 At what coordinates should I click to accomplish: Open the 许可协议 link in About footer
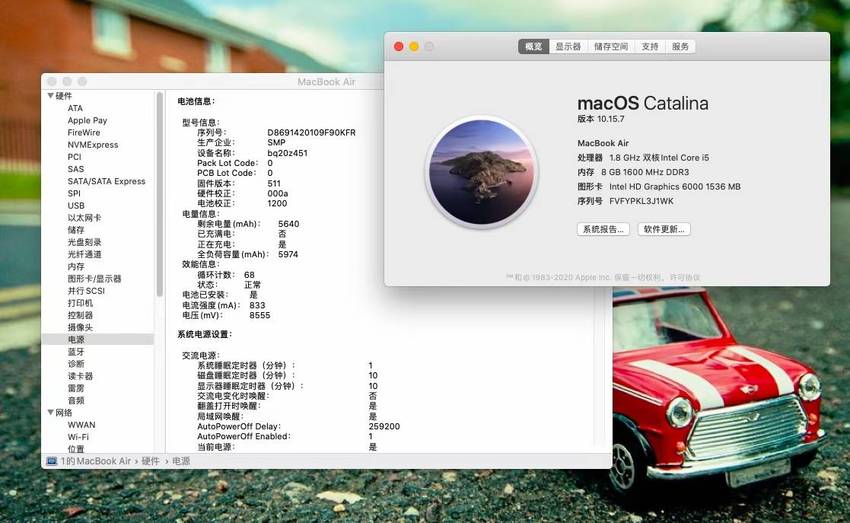pos(685,277)
